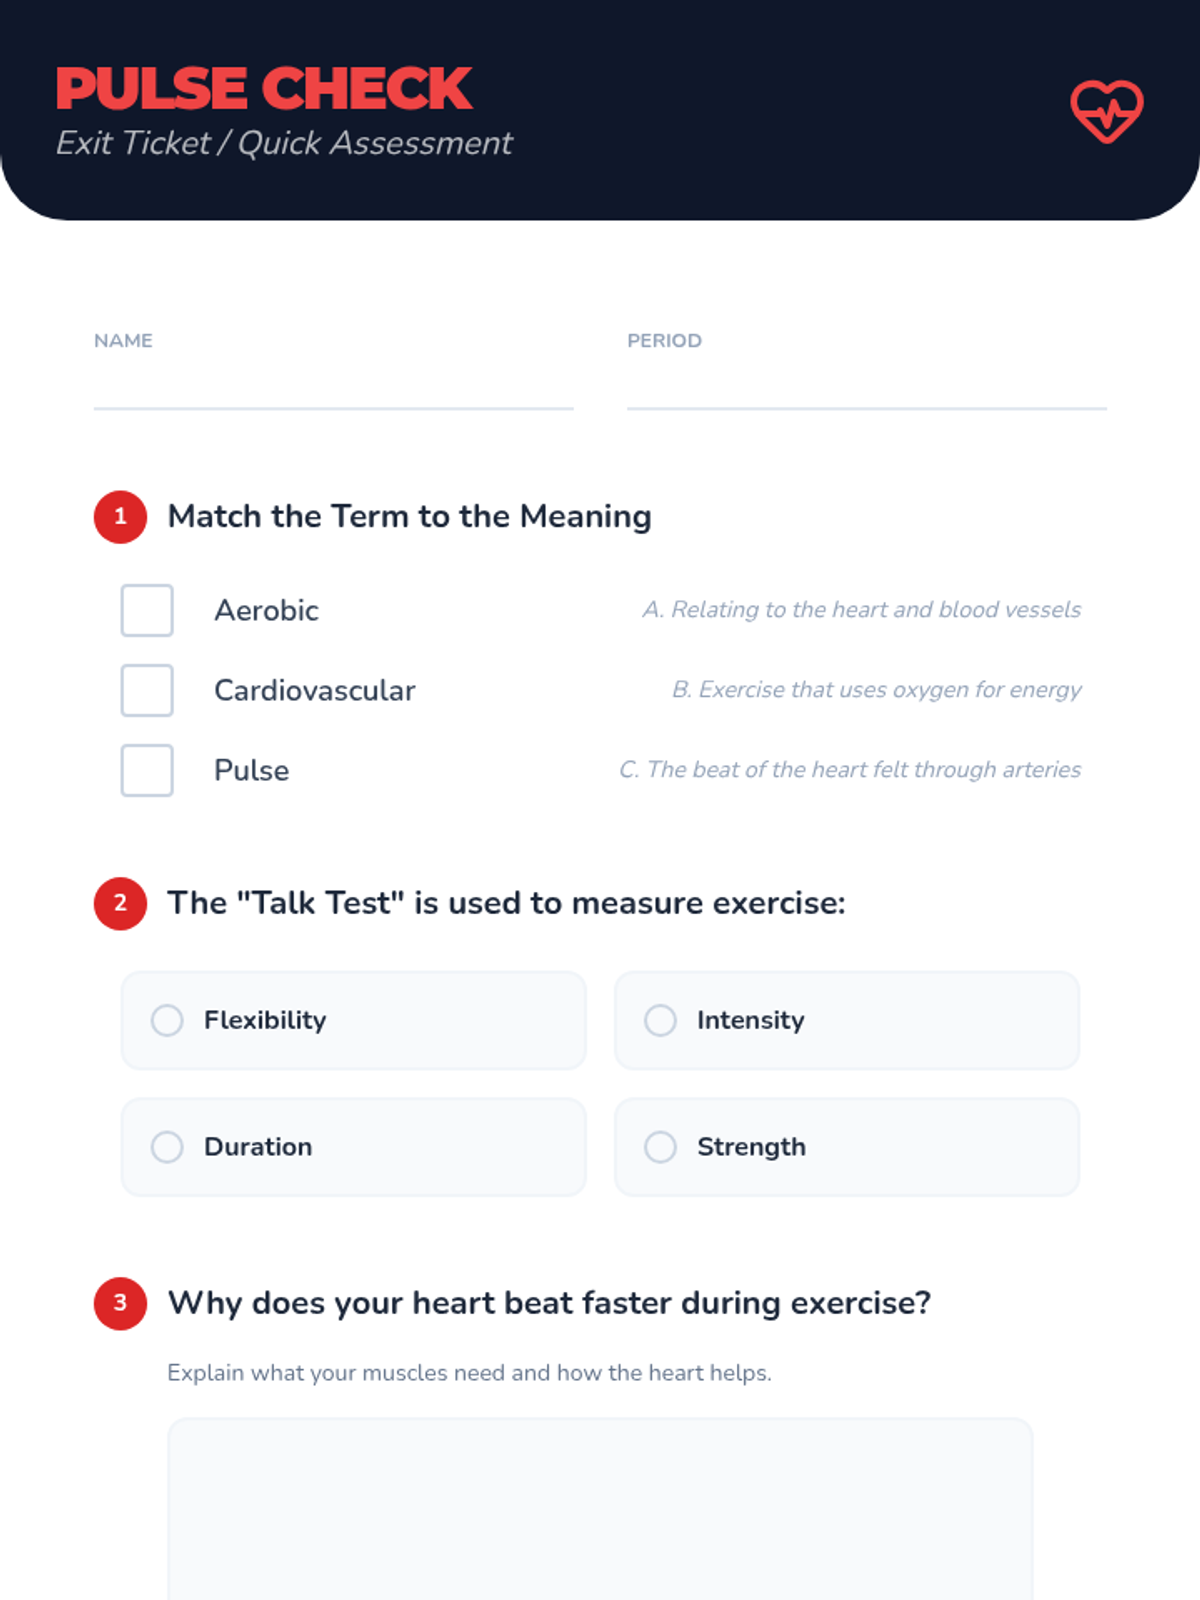Click the red number 1 badge

click(120, 517)
